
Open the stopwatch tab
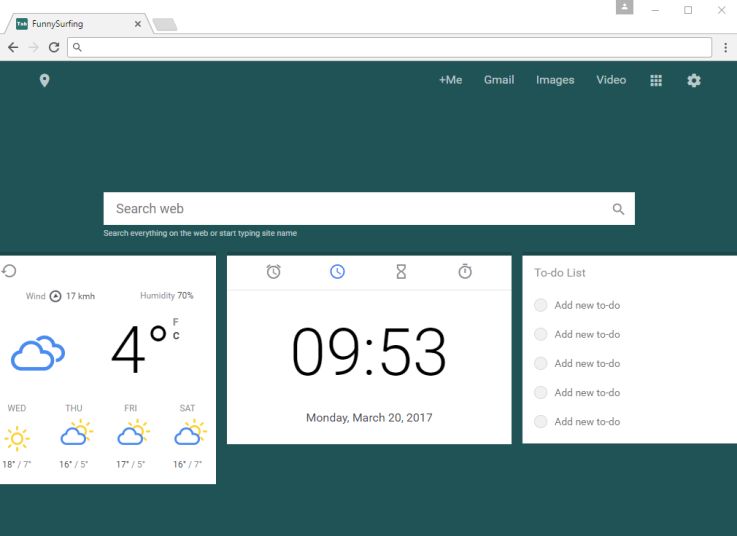[465, 271]
